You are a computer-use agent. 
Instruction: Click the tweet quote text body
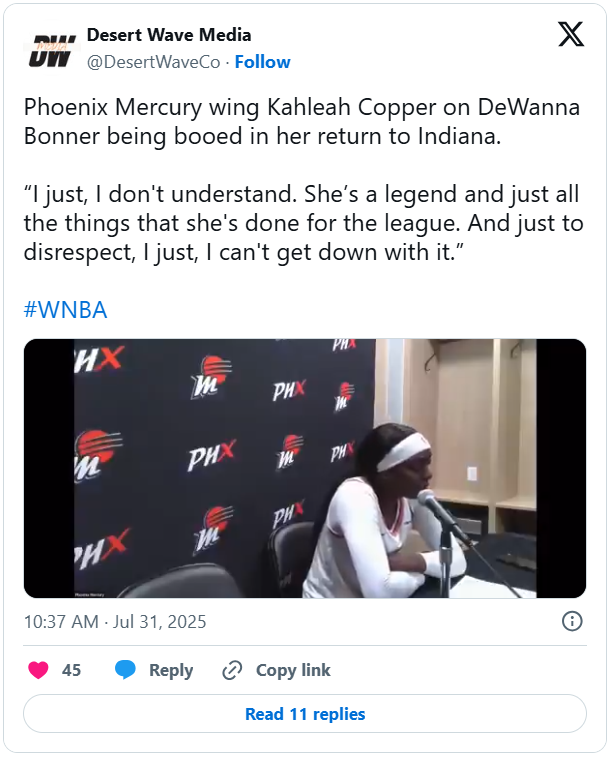(303, 223)
